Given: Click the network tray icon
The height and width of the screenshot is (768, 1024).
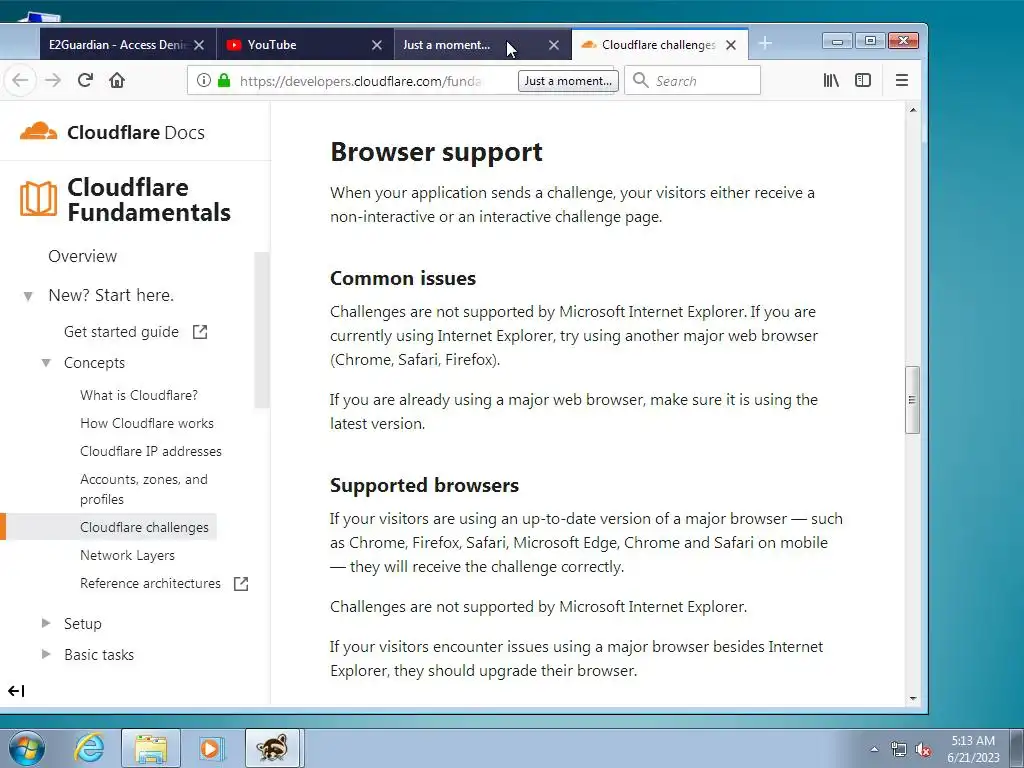Looking at the screenshot, I should 899,749.
